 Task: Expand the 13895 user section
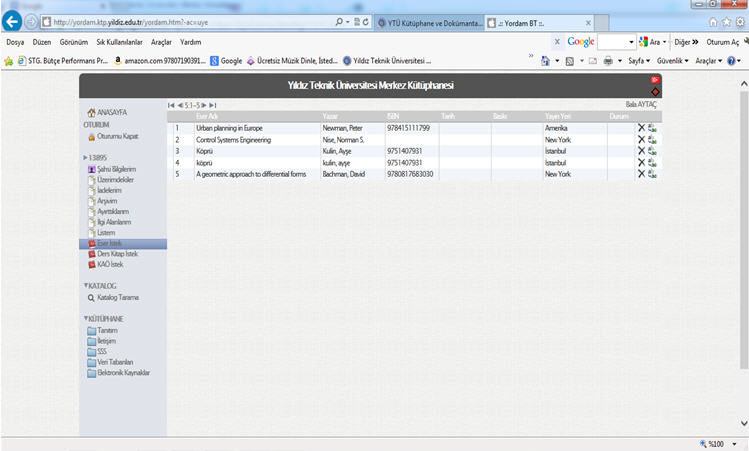[x=86, y=158]
